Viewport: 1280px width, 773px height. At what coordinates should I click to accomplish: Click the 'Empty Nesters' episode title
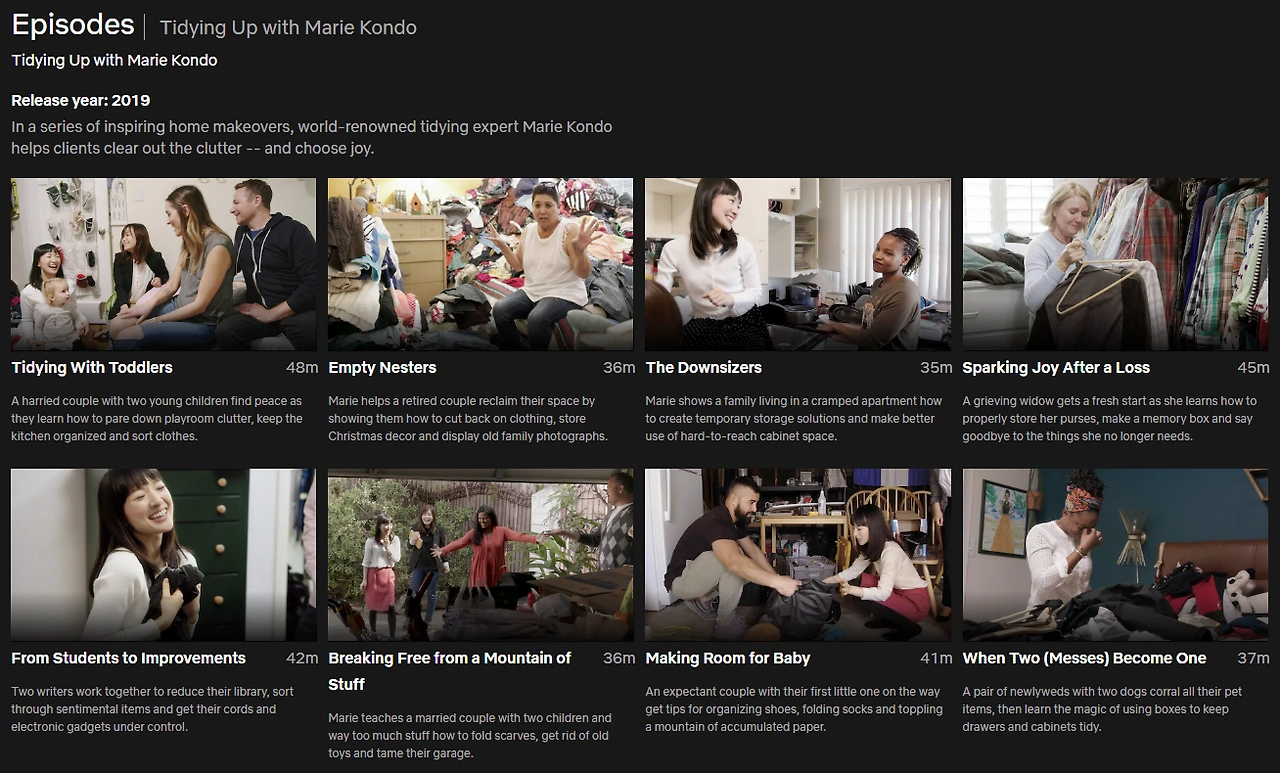(x=382, y=368)
